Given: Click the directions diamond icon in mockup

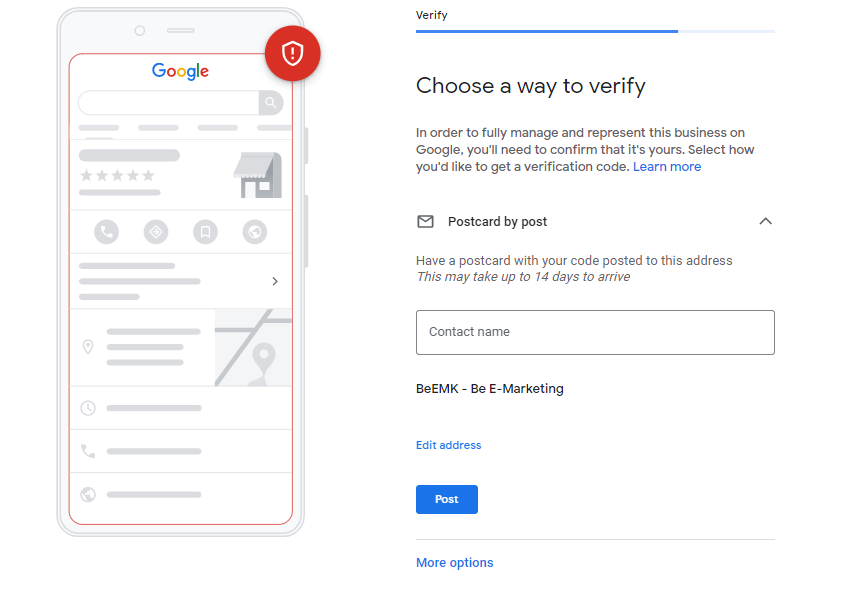Looking at the screenshot, I should coord(156,232).
